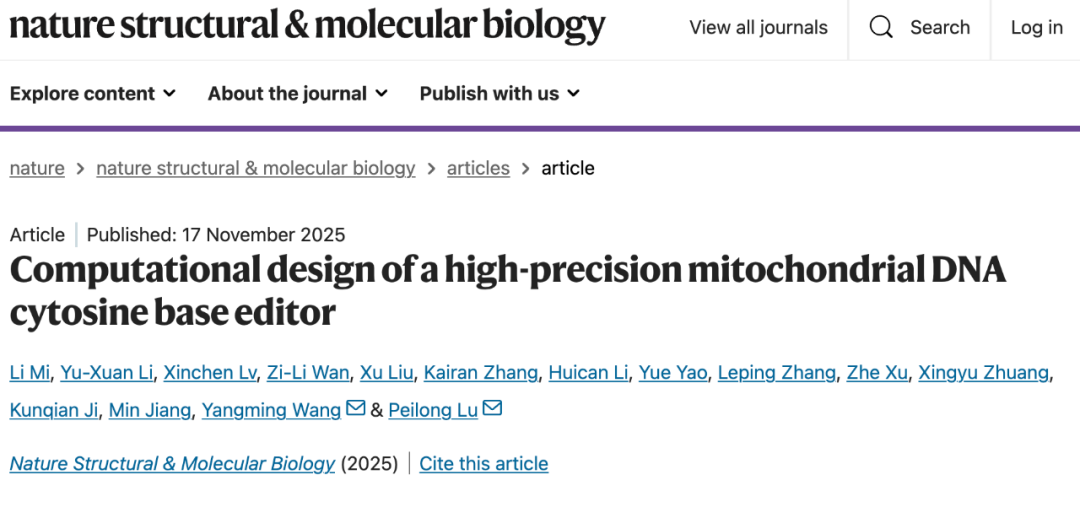
Task: Click envelope icon beside Peilong Lu
Action: coord(492,409)
